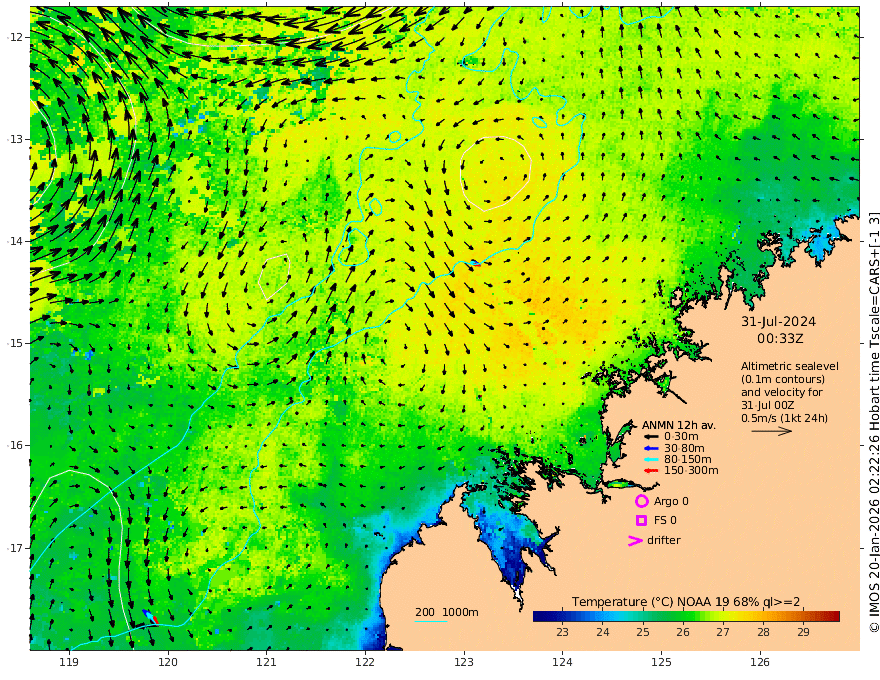Click the latitude axis label "-16"
The height and width of the screenshot is (680, 880).
click(x=14, y=445)
